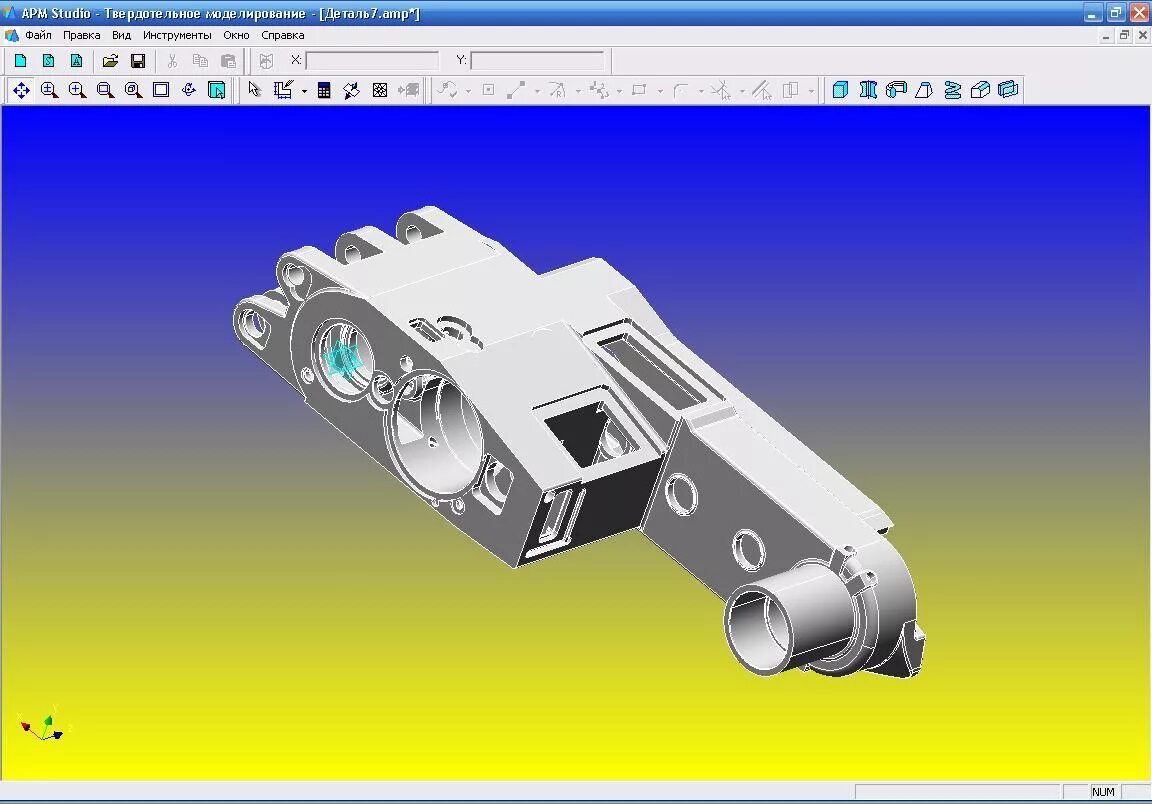Click the arc with radius tool icon

[558, 90]
